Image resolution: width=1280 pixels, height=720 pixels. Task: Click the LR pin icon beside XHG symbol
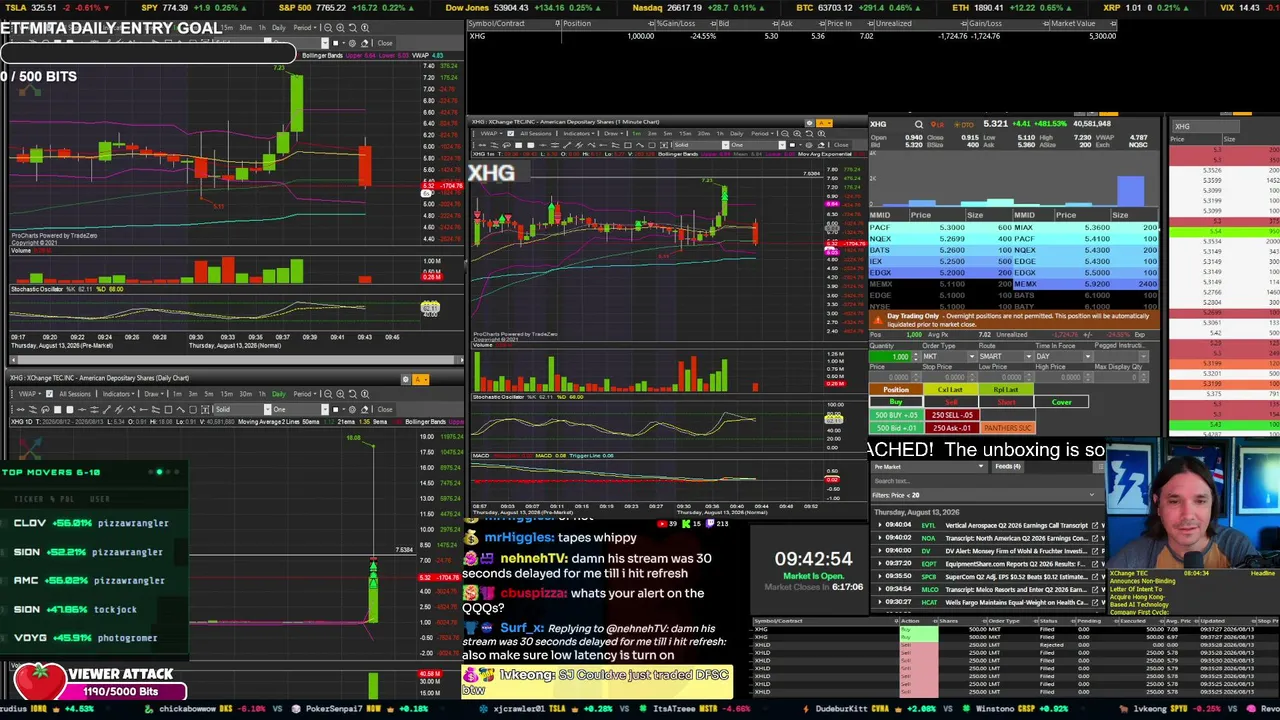tap(938, 124)
